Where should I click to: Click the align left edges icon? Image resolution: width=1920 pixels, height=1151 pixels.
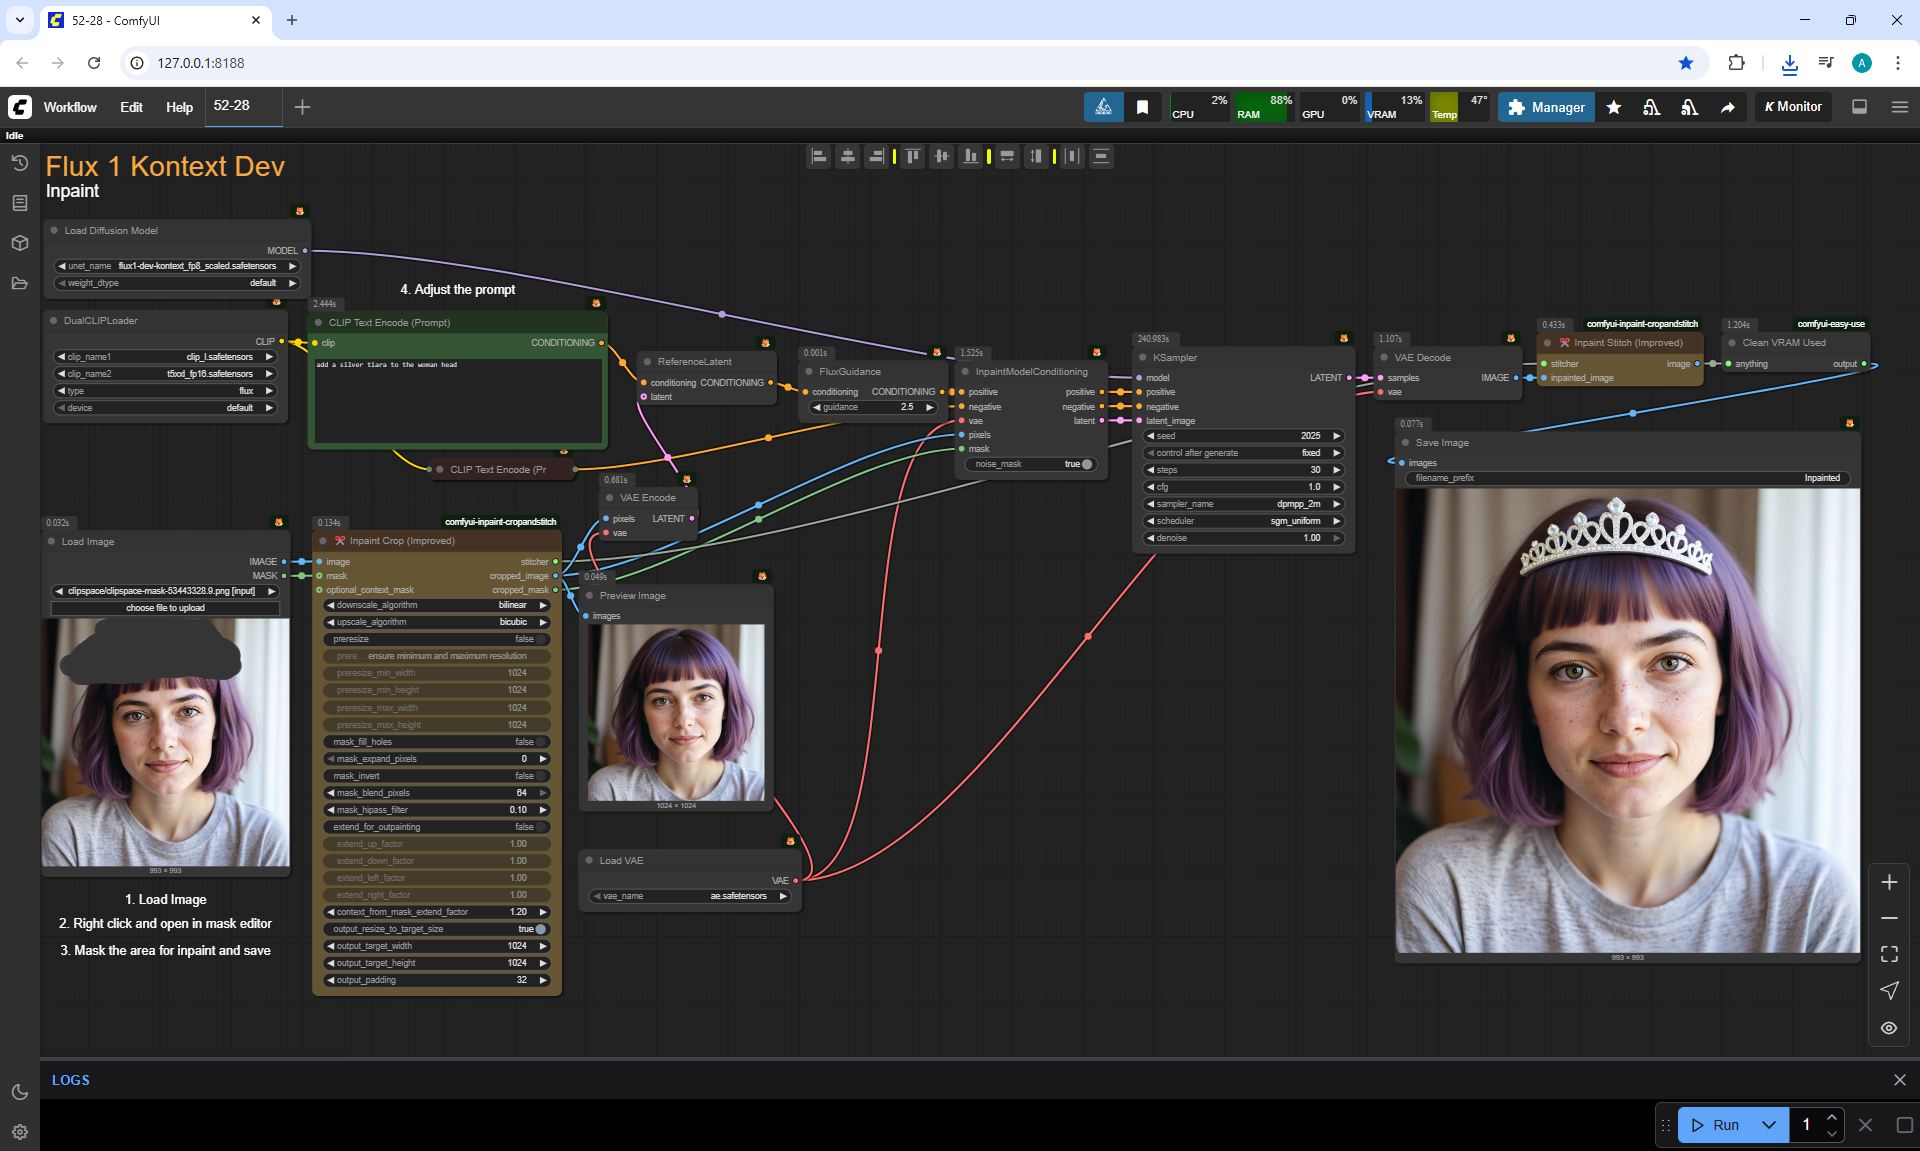tap(819, 156)
